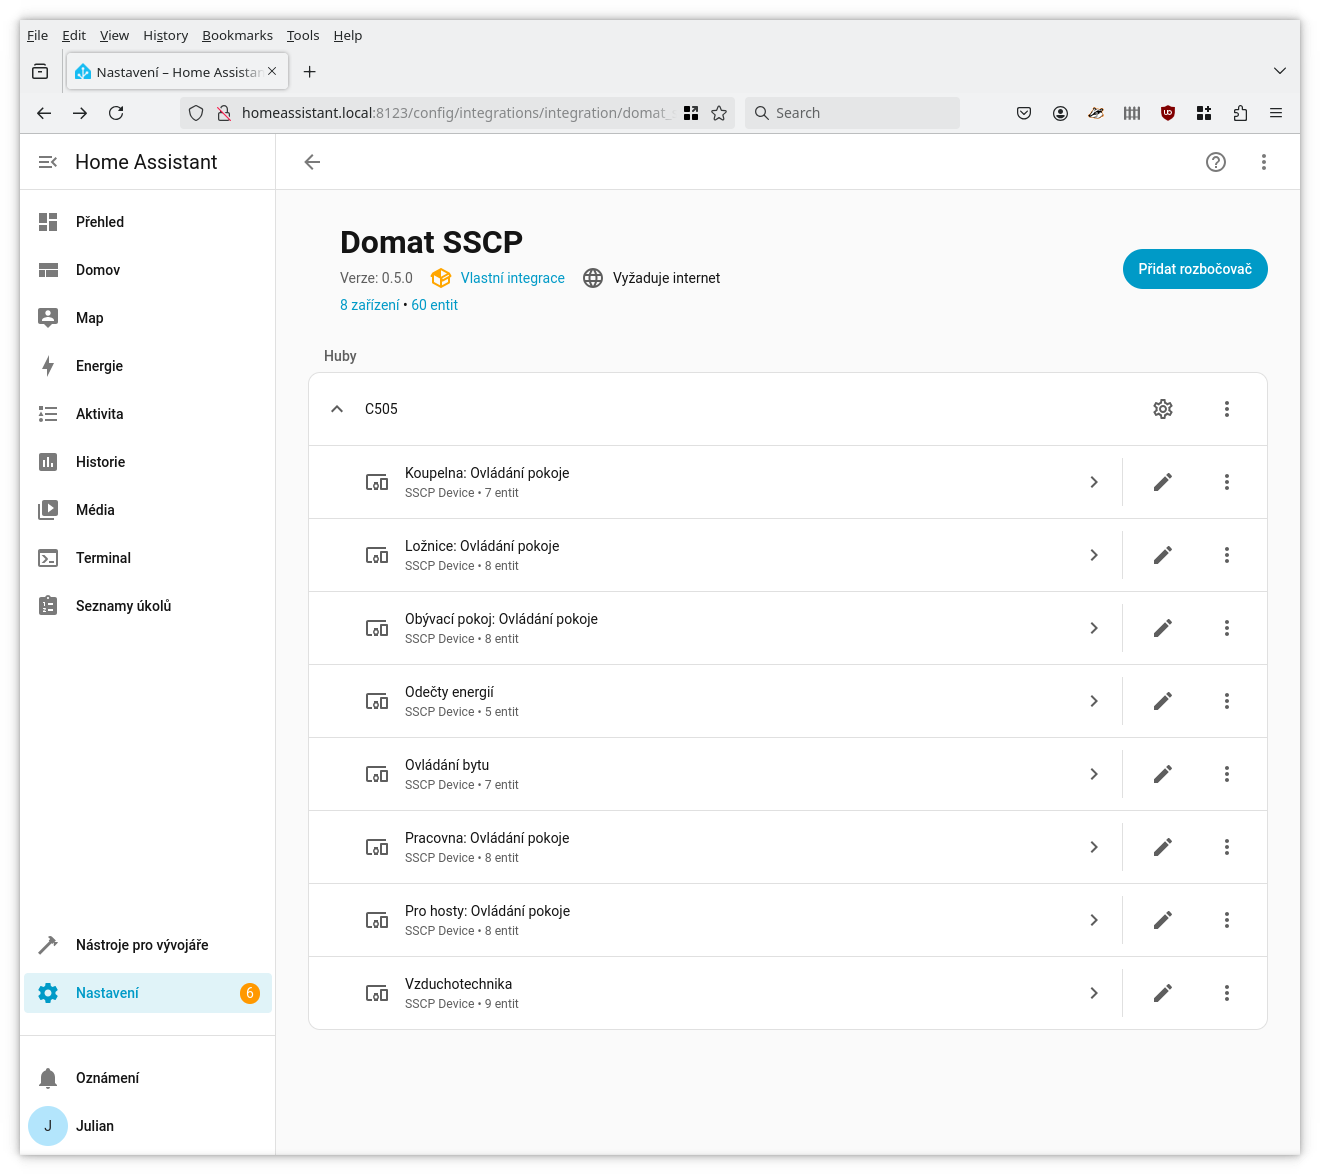Open Nástroje pro vývojáře
This screenshot has width=1320, height=1175.
[148, 945]
